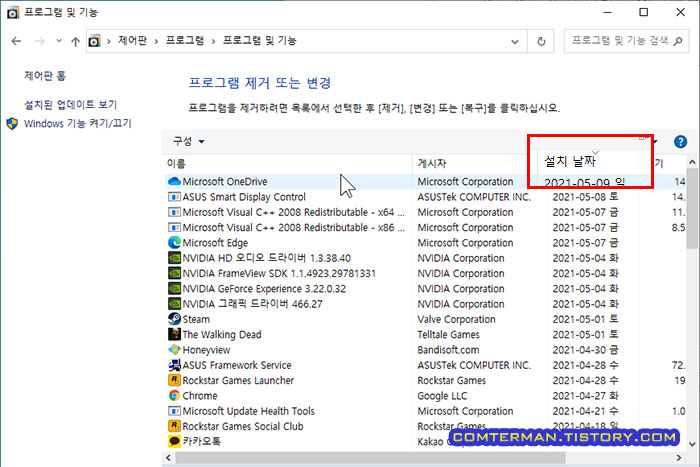The image size is (700, 467).
Task: Click the ASUS Smart Display Control icon
Action: (174, 196)
